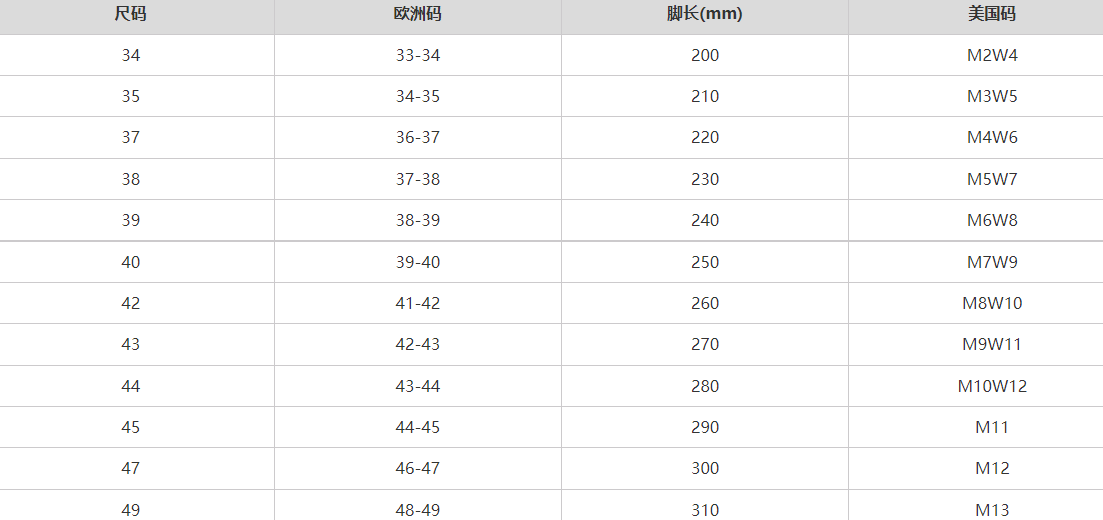Click the M10W12 US size cell
Screen dimensions: 1103x520
pos(992,386)
